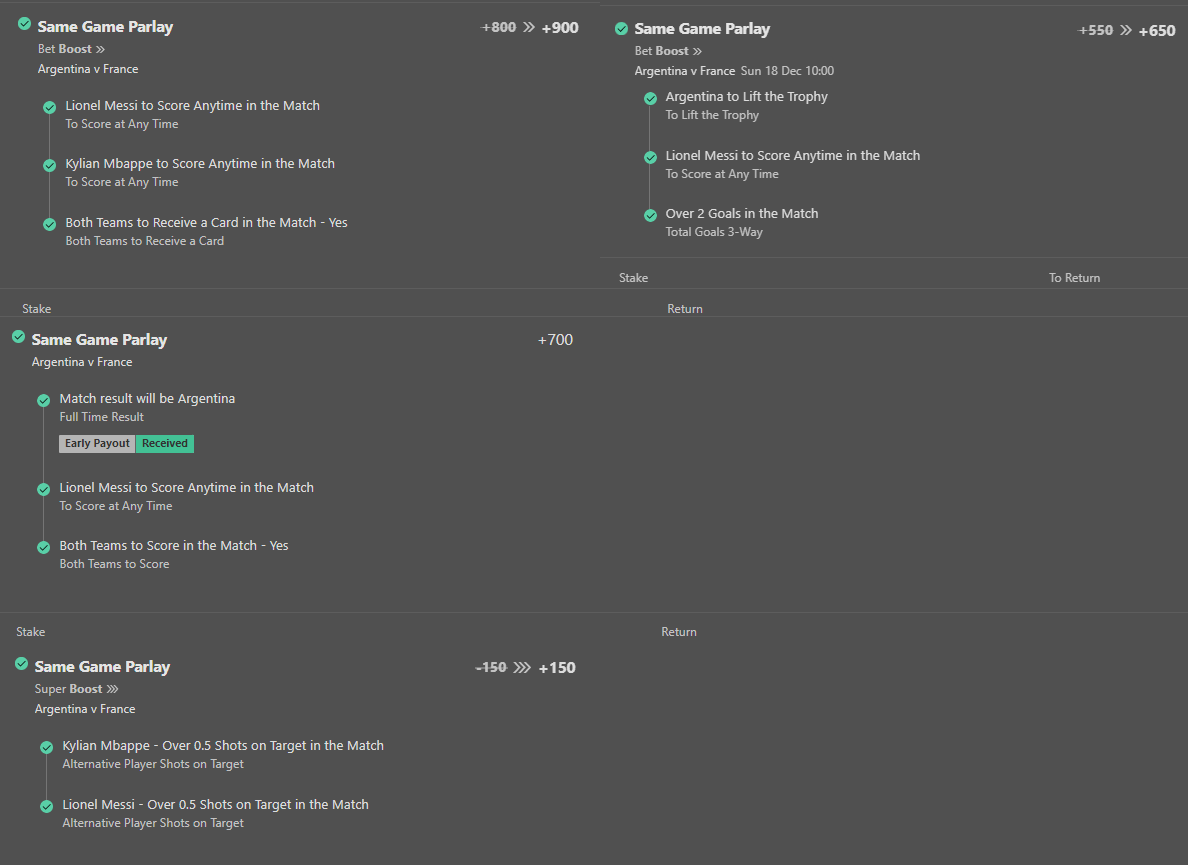
Task: Click the green check beside the +650 parlay title
Action: pyautogui.click(x=621, y=29)
